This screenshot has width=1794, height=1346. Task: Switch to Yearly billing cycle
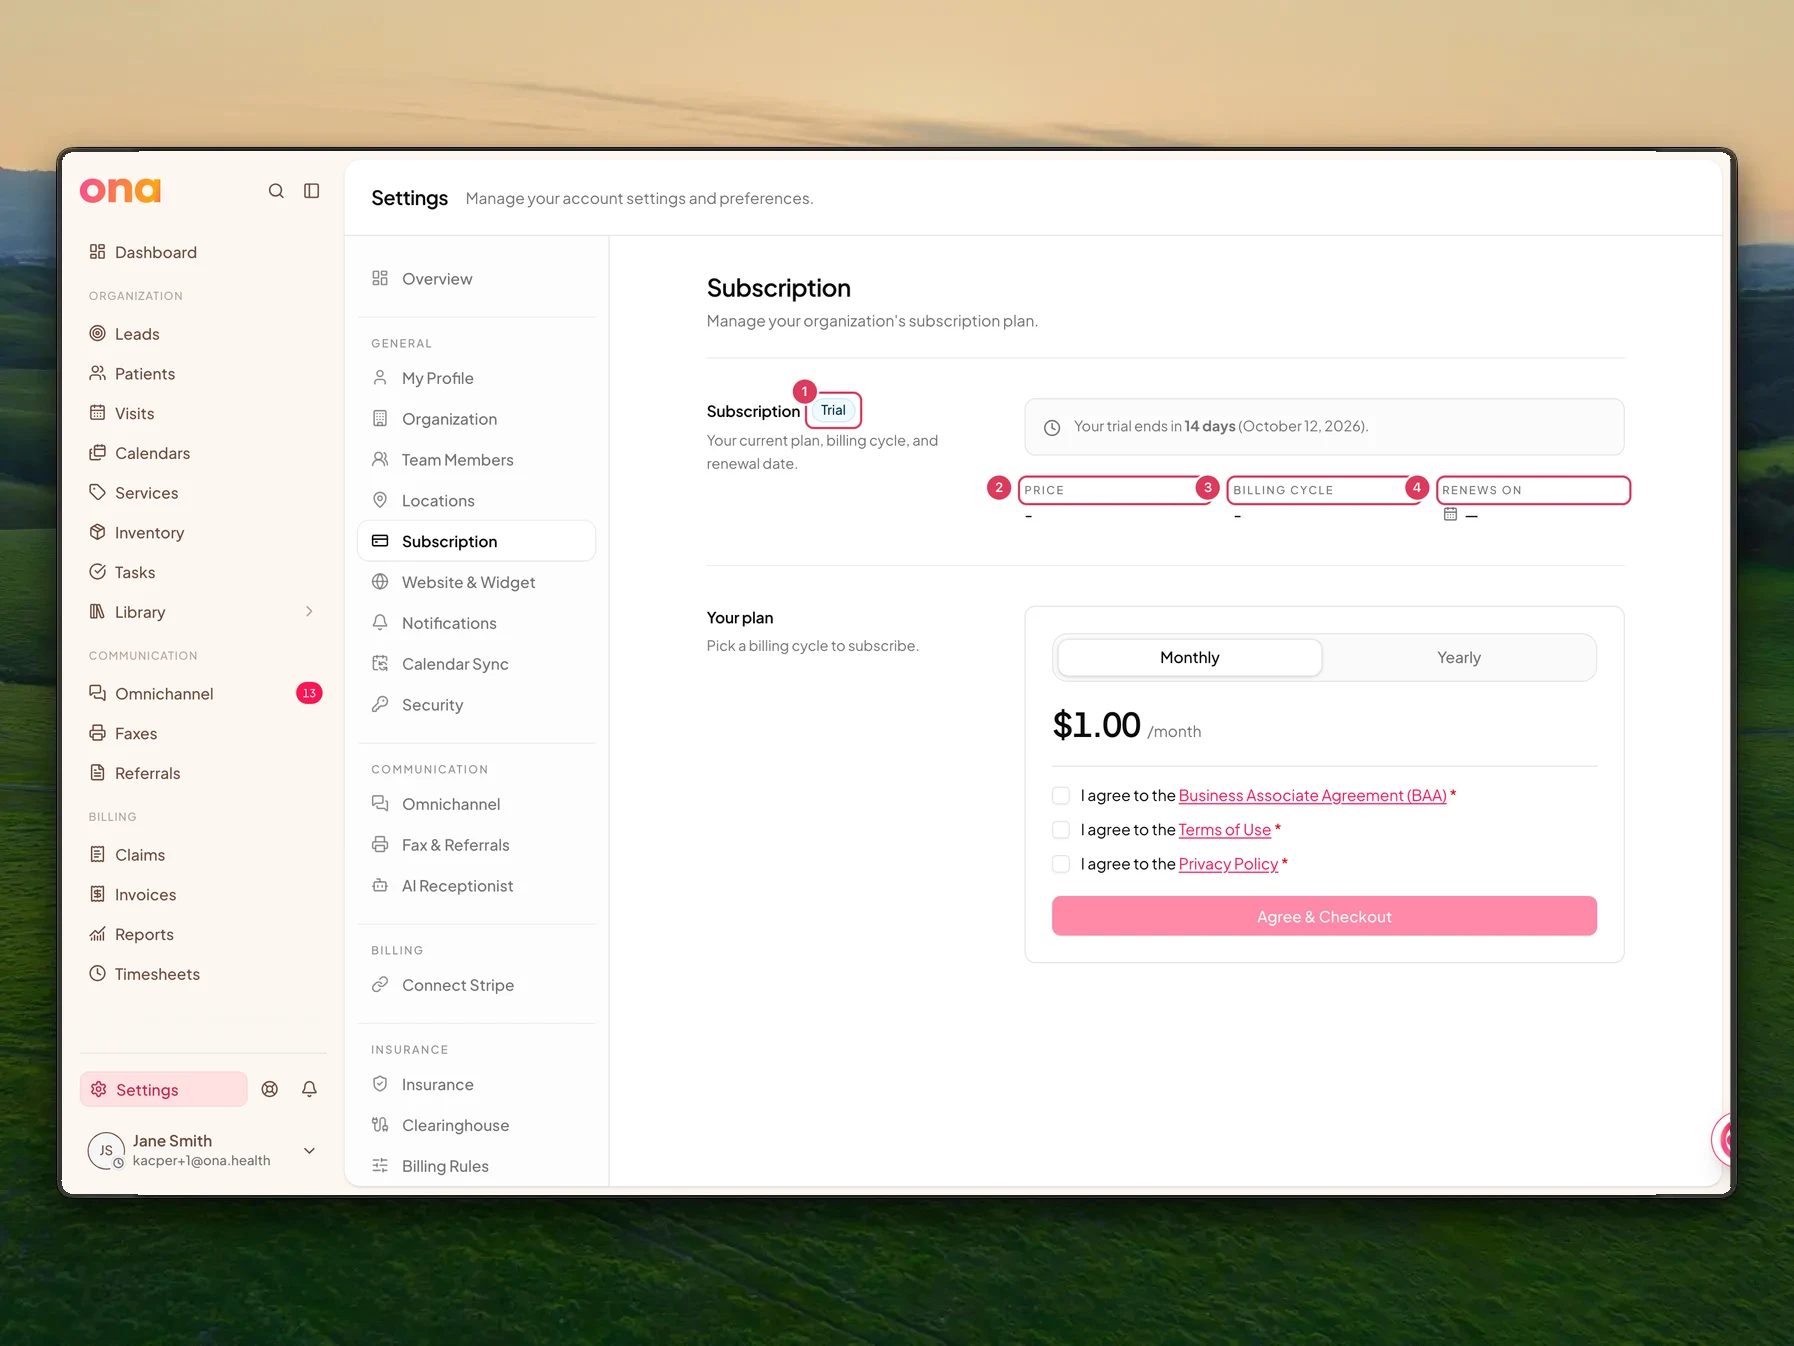[1459, 658]
